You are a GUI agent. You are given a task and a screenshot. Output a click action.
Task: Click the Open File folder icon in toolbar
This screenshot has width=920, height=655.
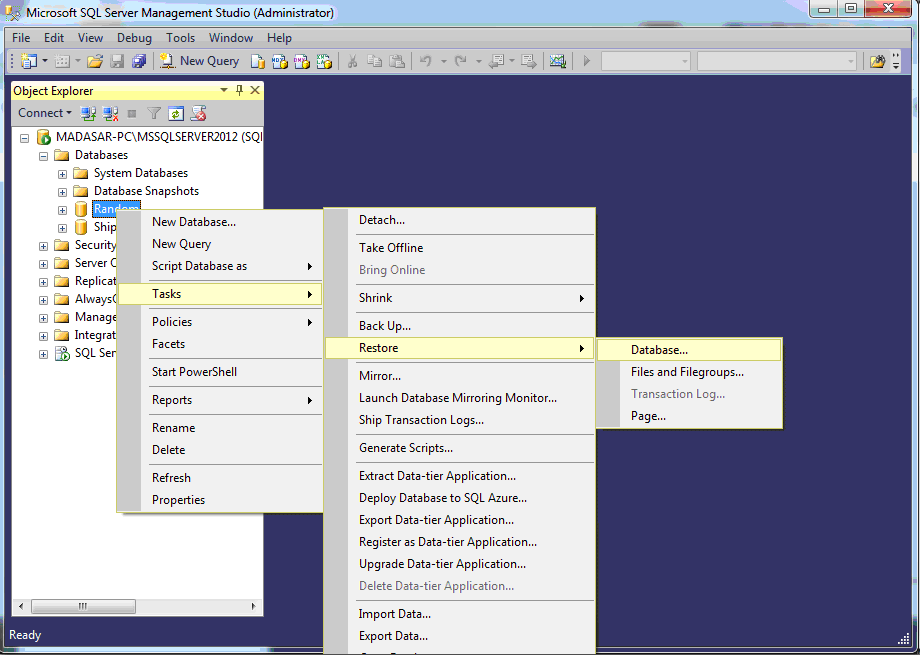click(x=95, y=61)
